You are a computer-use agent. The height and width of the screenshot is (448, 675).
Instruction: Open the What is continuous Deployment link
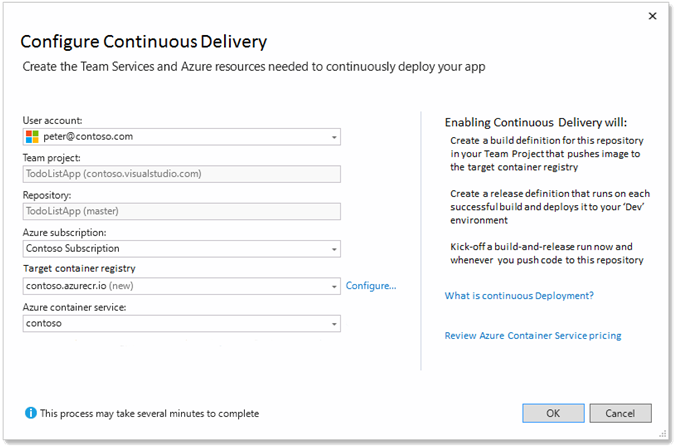(x=519, y=296)
